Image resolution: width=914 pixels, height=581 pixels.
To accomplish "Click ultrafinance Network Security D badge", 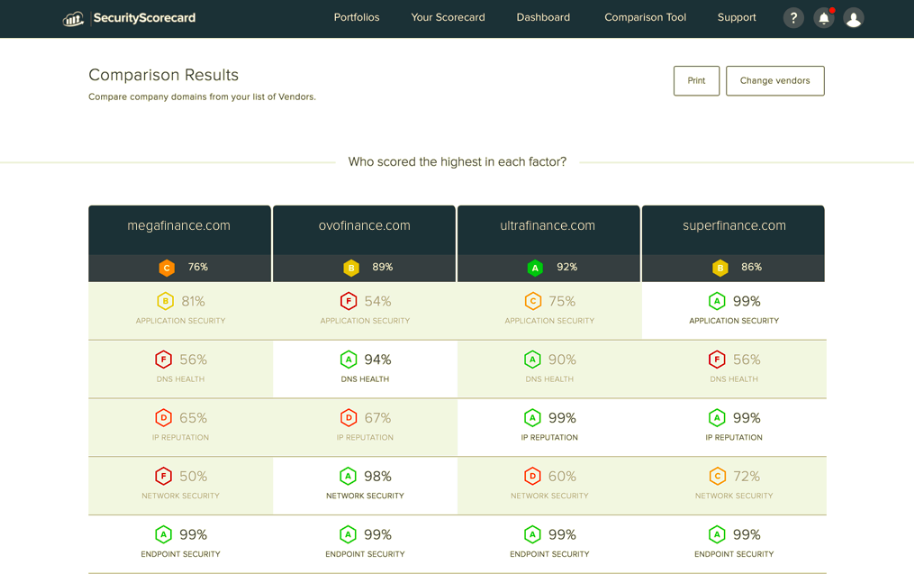I will tap(532, 476).
